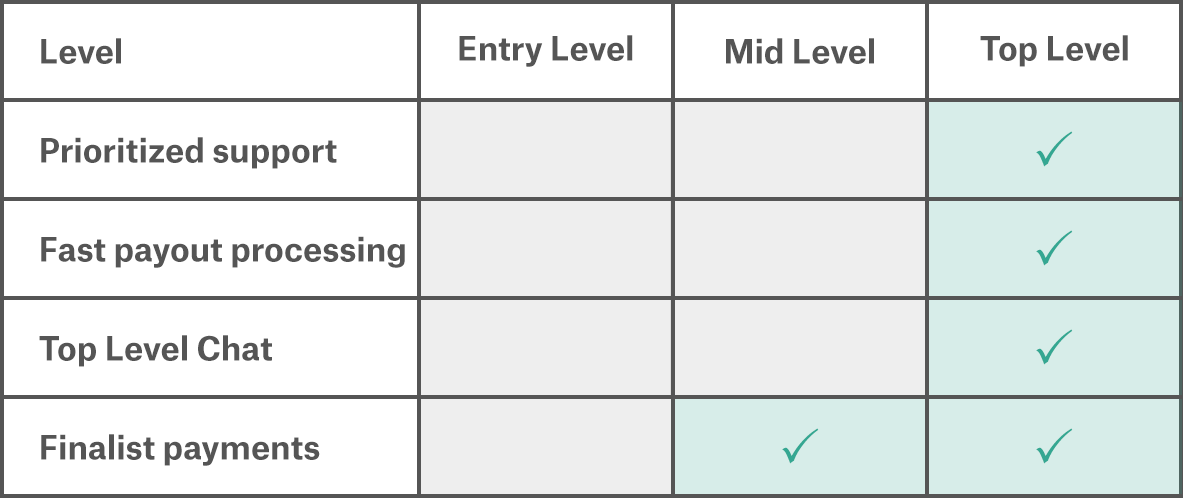Click the empty Mid Level Prioritized support cell

pyautogui.click(x=800, y=150)
